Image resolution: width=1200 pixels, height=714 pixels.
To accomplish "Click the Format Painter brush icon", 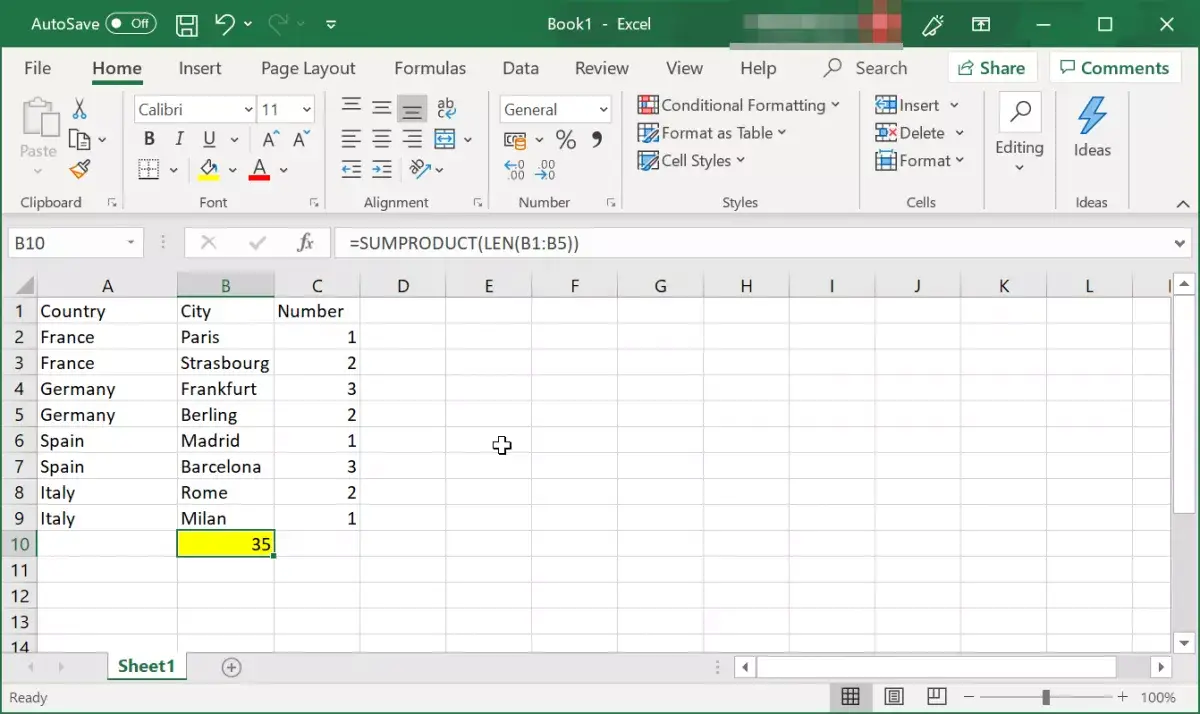I will click(x=80, y=170).
